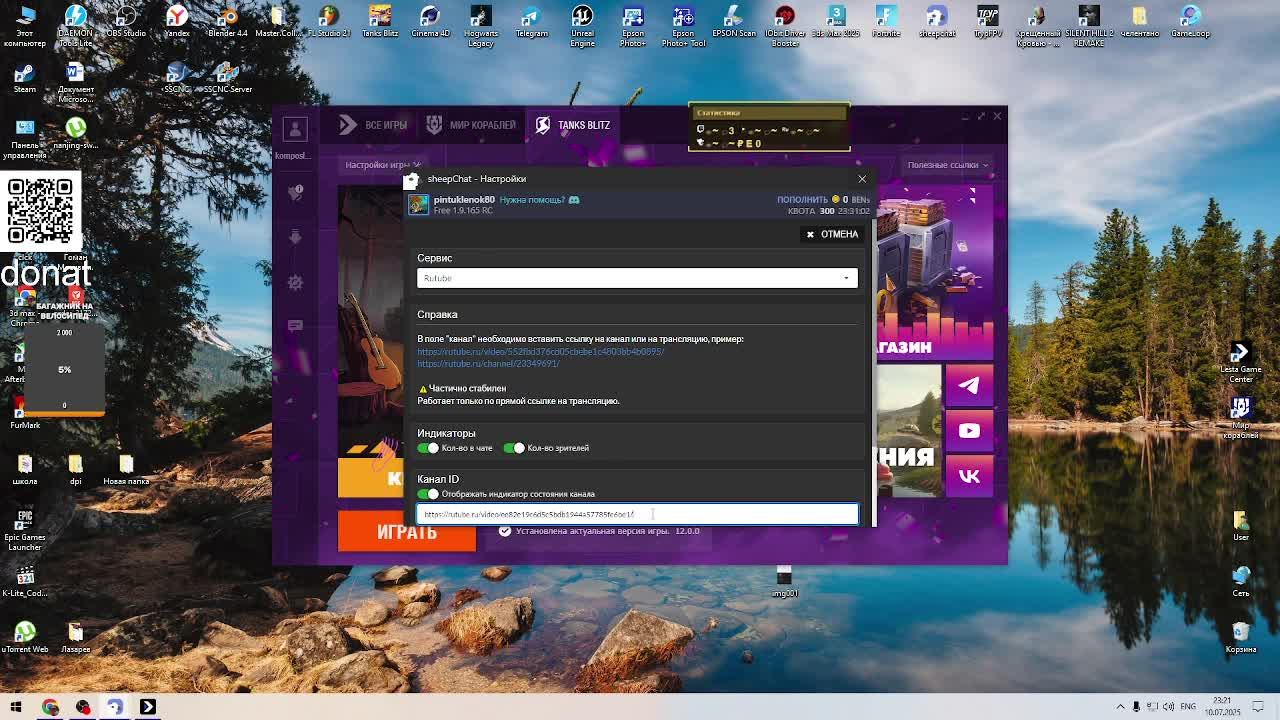Open the launcher settings gear icon
This screenshot has width=1280, height=720.
click(x=295, y=283)
